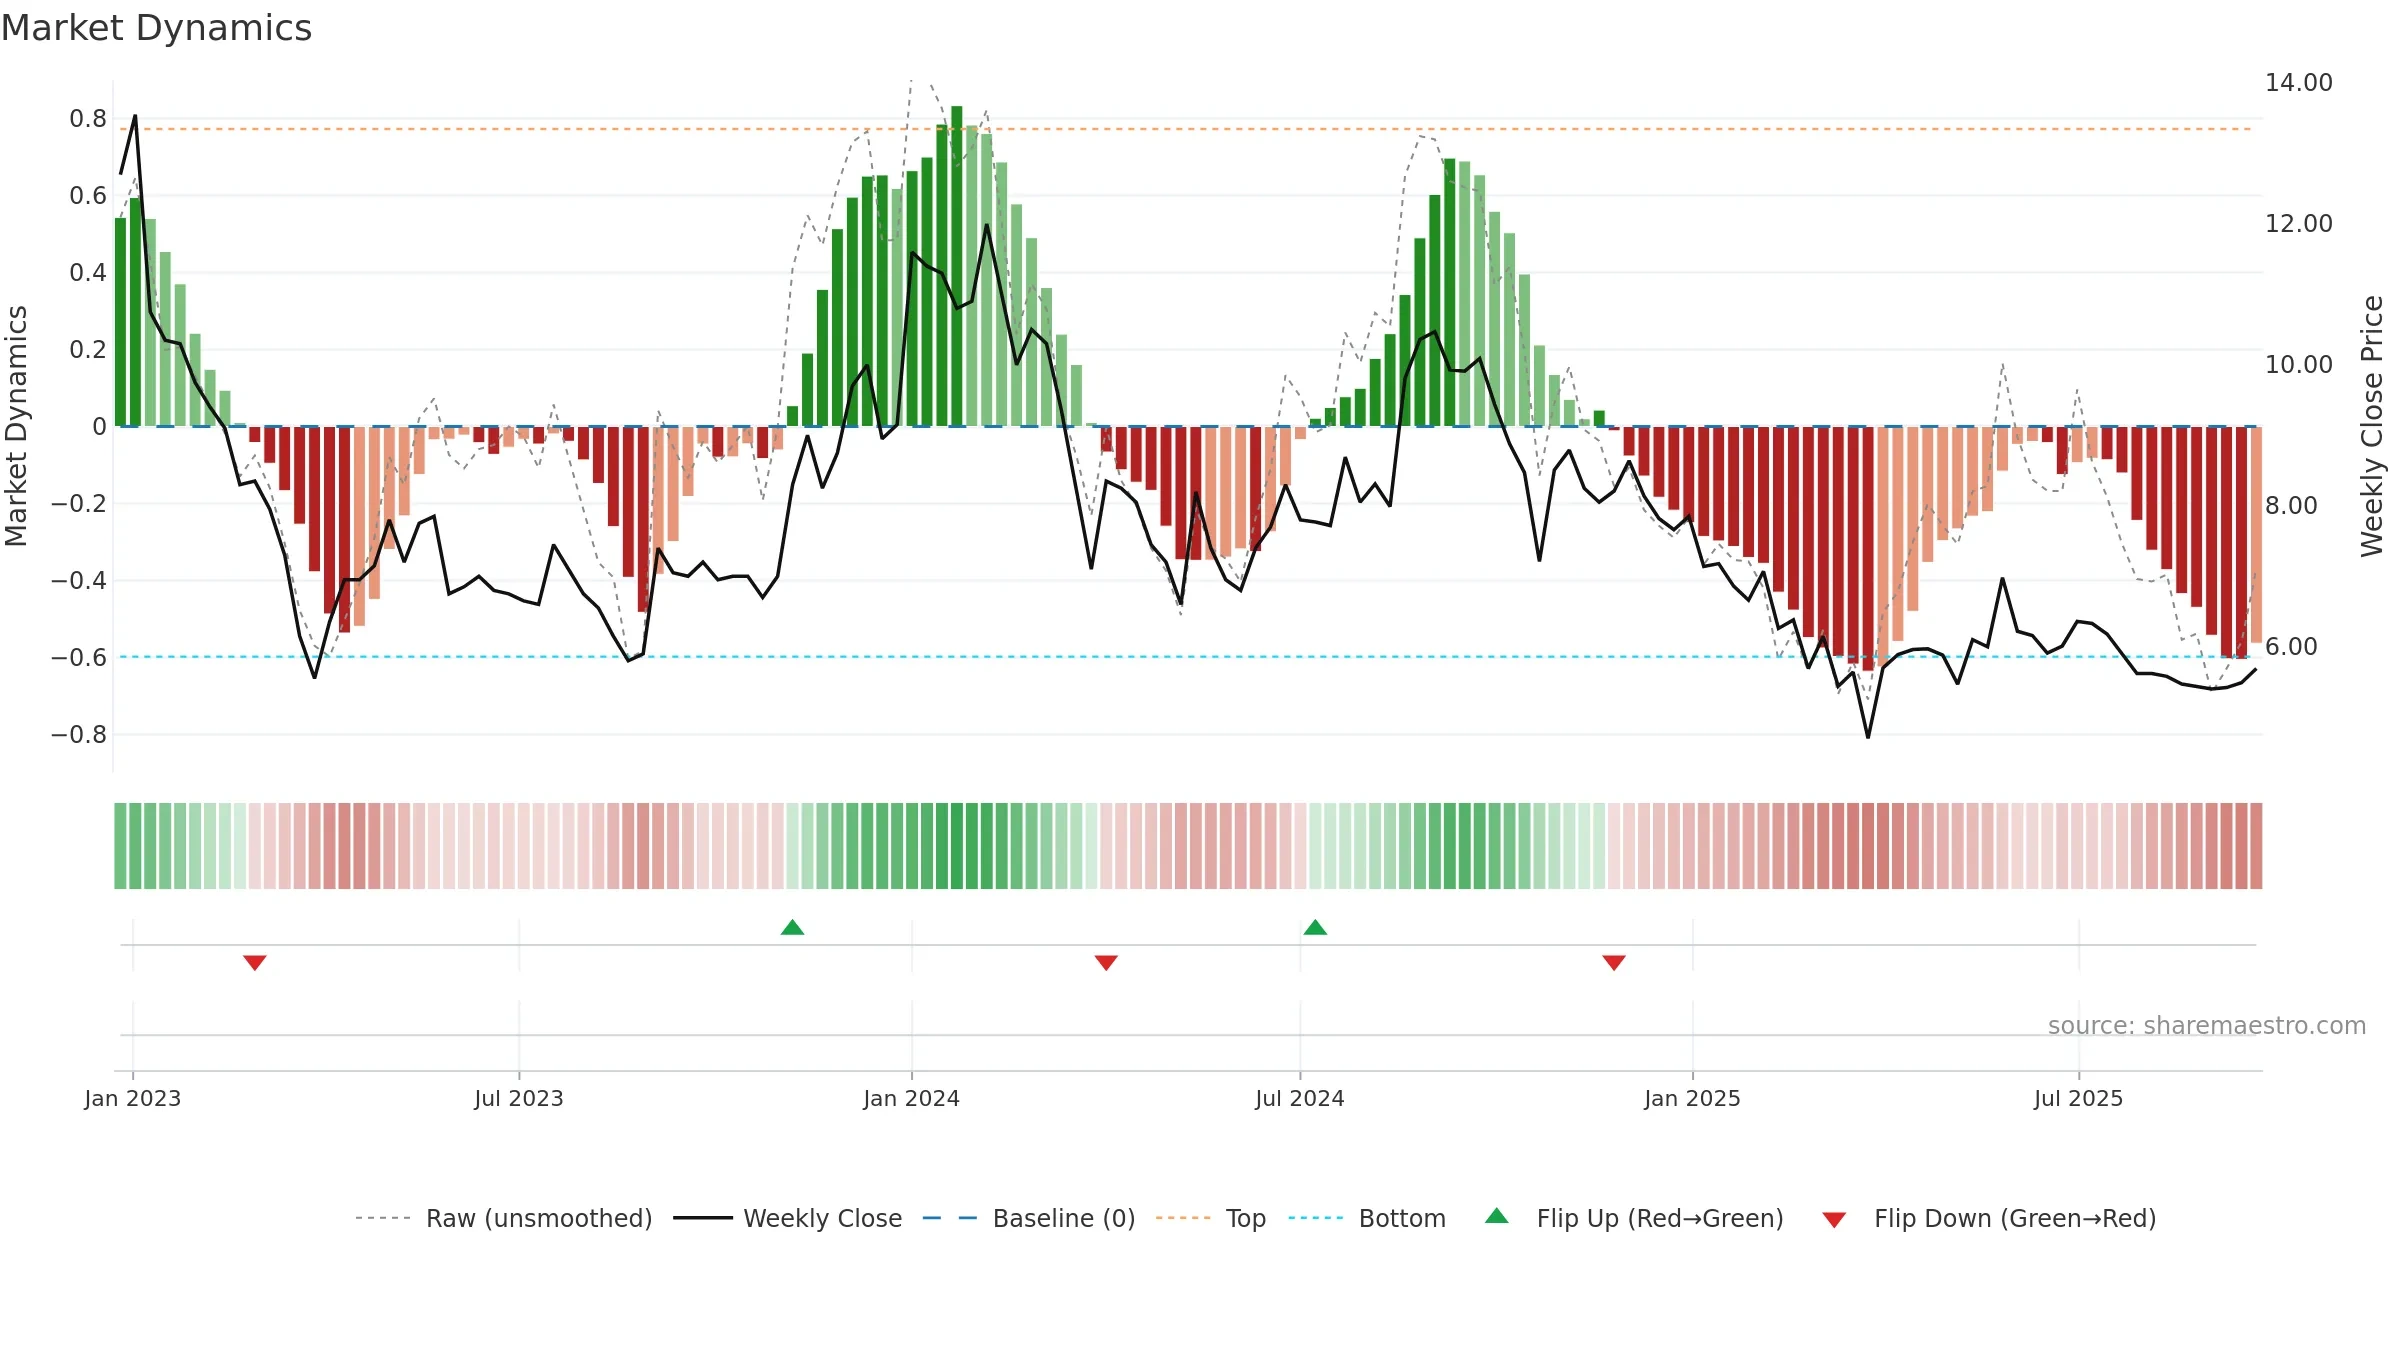The width and height of the screenshot is (2400, 1350).
Task: Toggle the Baseline (0) legend entry
Action: (1029, 1218)
